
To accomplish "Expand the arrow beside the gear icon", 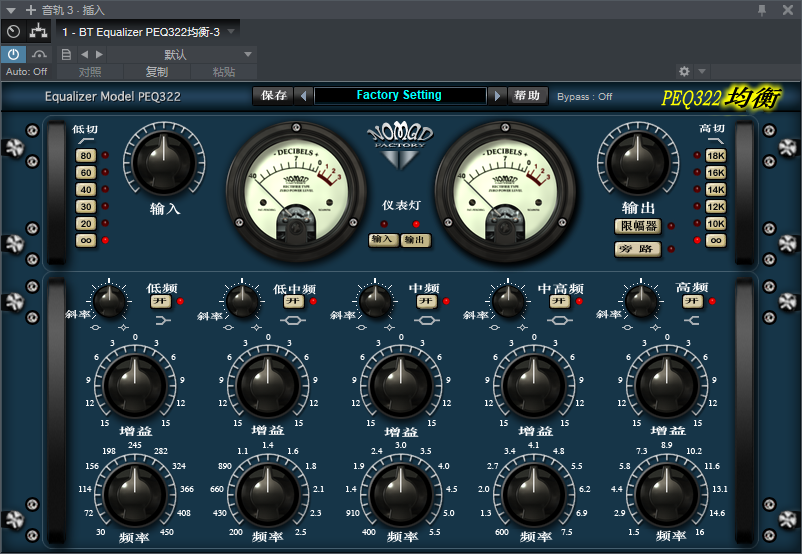I will [x=702, y=72].
